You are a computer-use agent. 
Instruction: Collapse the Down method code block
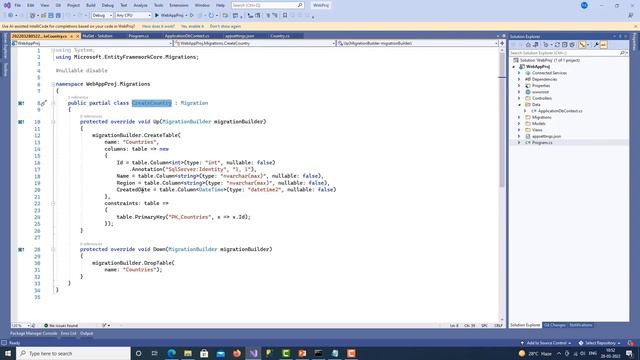53,249
